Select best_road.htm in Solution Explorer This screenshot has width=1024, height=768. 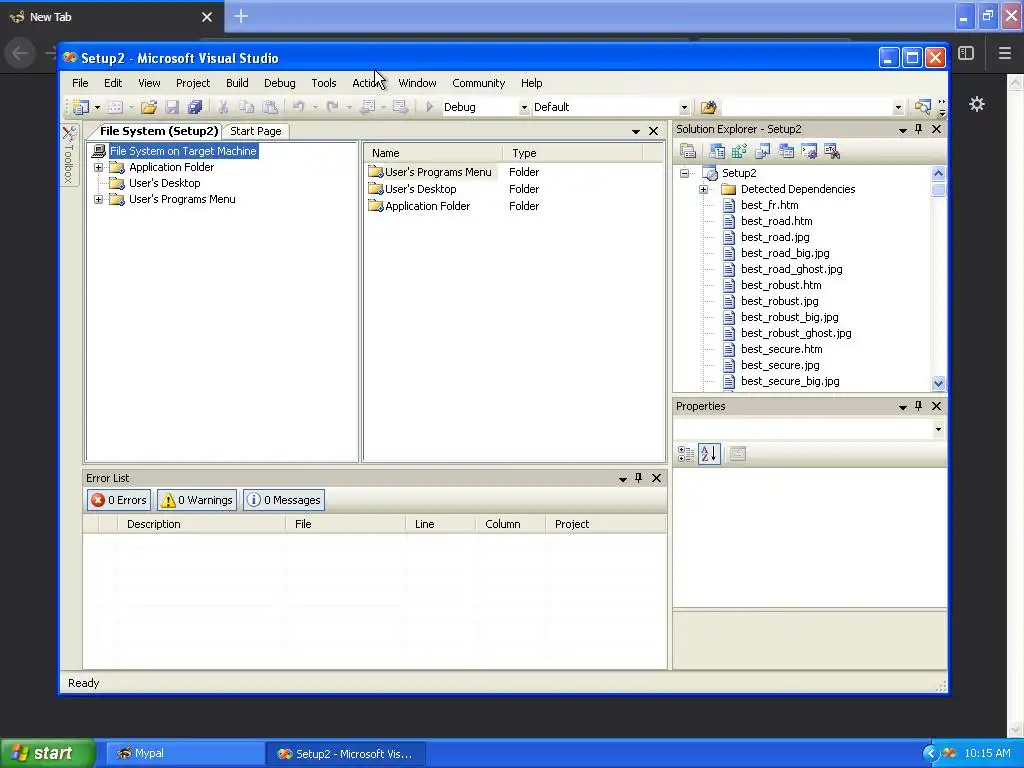pyautogui.click(x=776, y=221)
